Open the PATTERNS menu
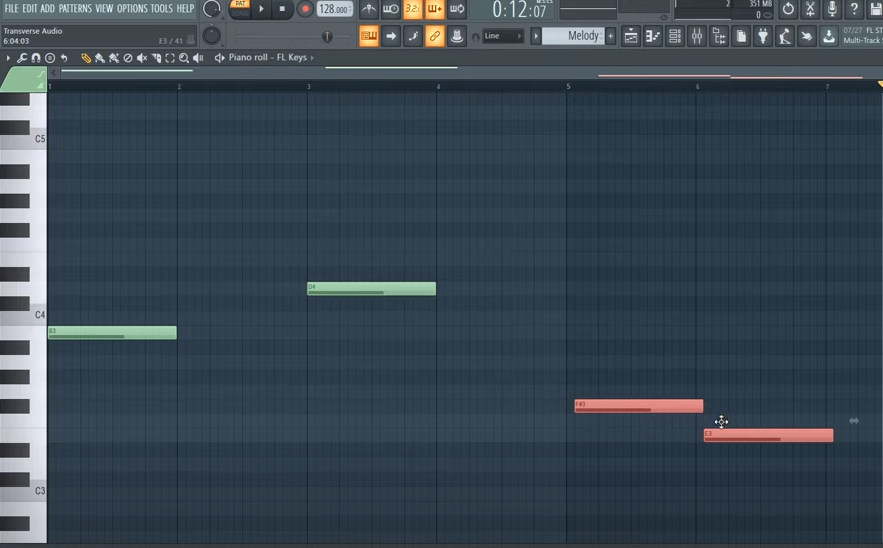This screenshot has width=883, height=548. tap(75, 8)
